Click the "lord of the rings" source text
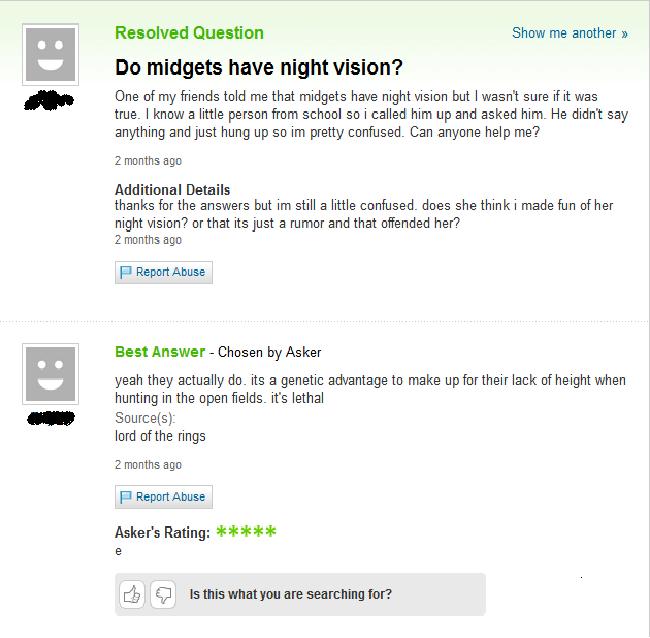 160,436
